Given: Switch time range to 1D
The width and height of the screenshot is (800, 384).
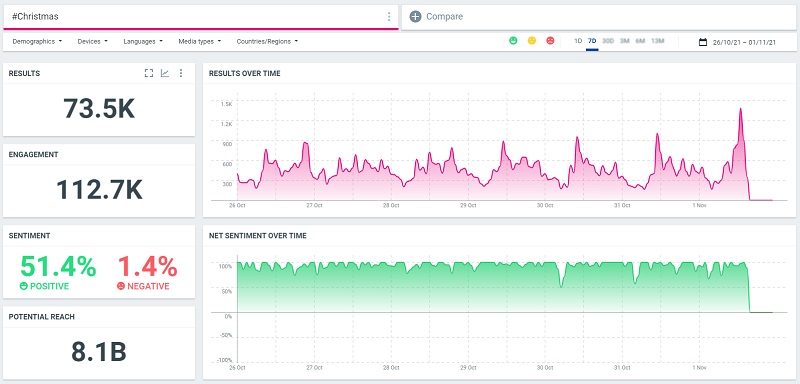Looking at the screenshot, I should 578,41.
